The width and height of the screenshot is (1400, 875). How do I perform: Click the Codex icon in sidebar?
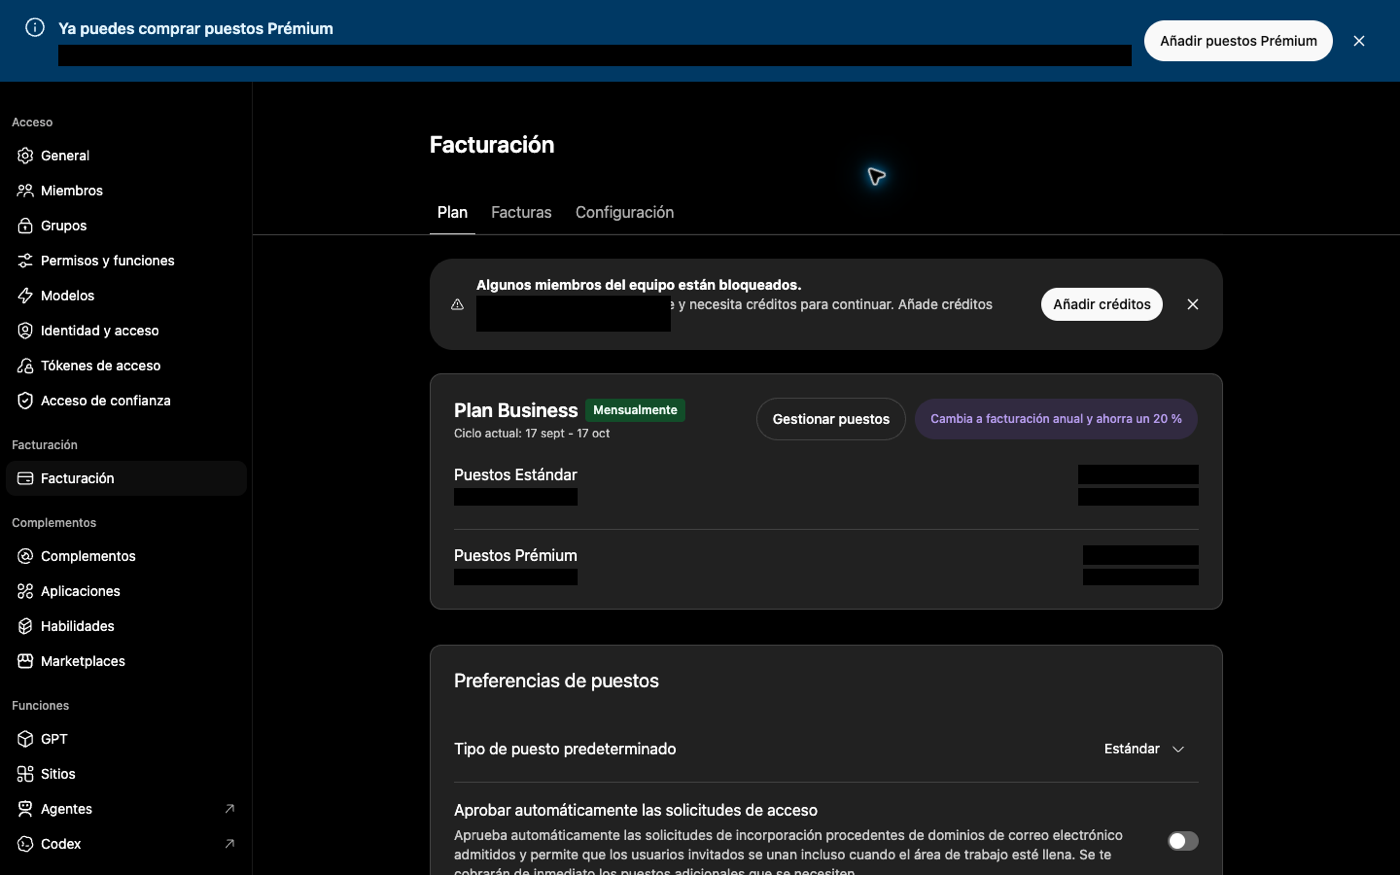(25, 844)
